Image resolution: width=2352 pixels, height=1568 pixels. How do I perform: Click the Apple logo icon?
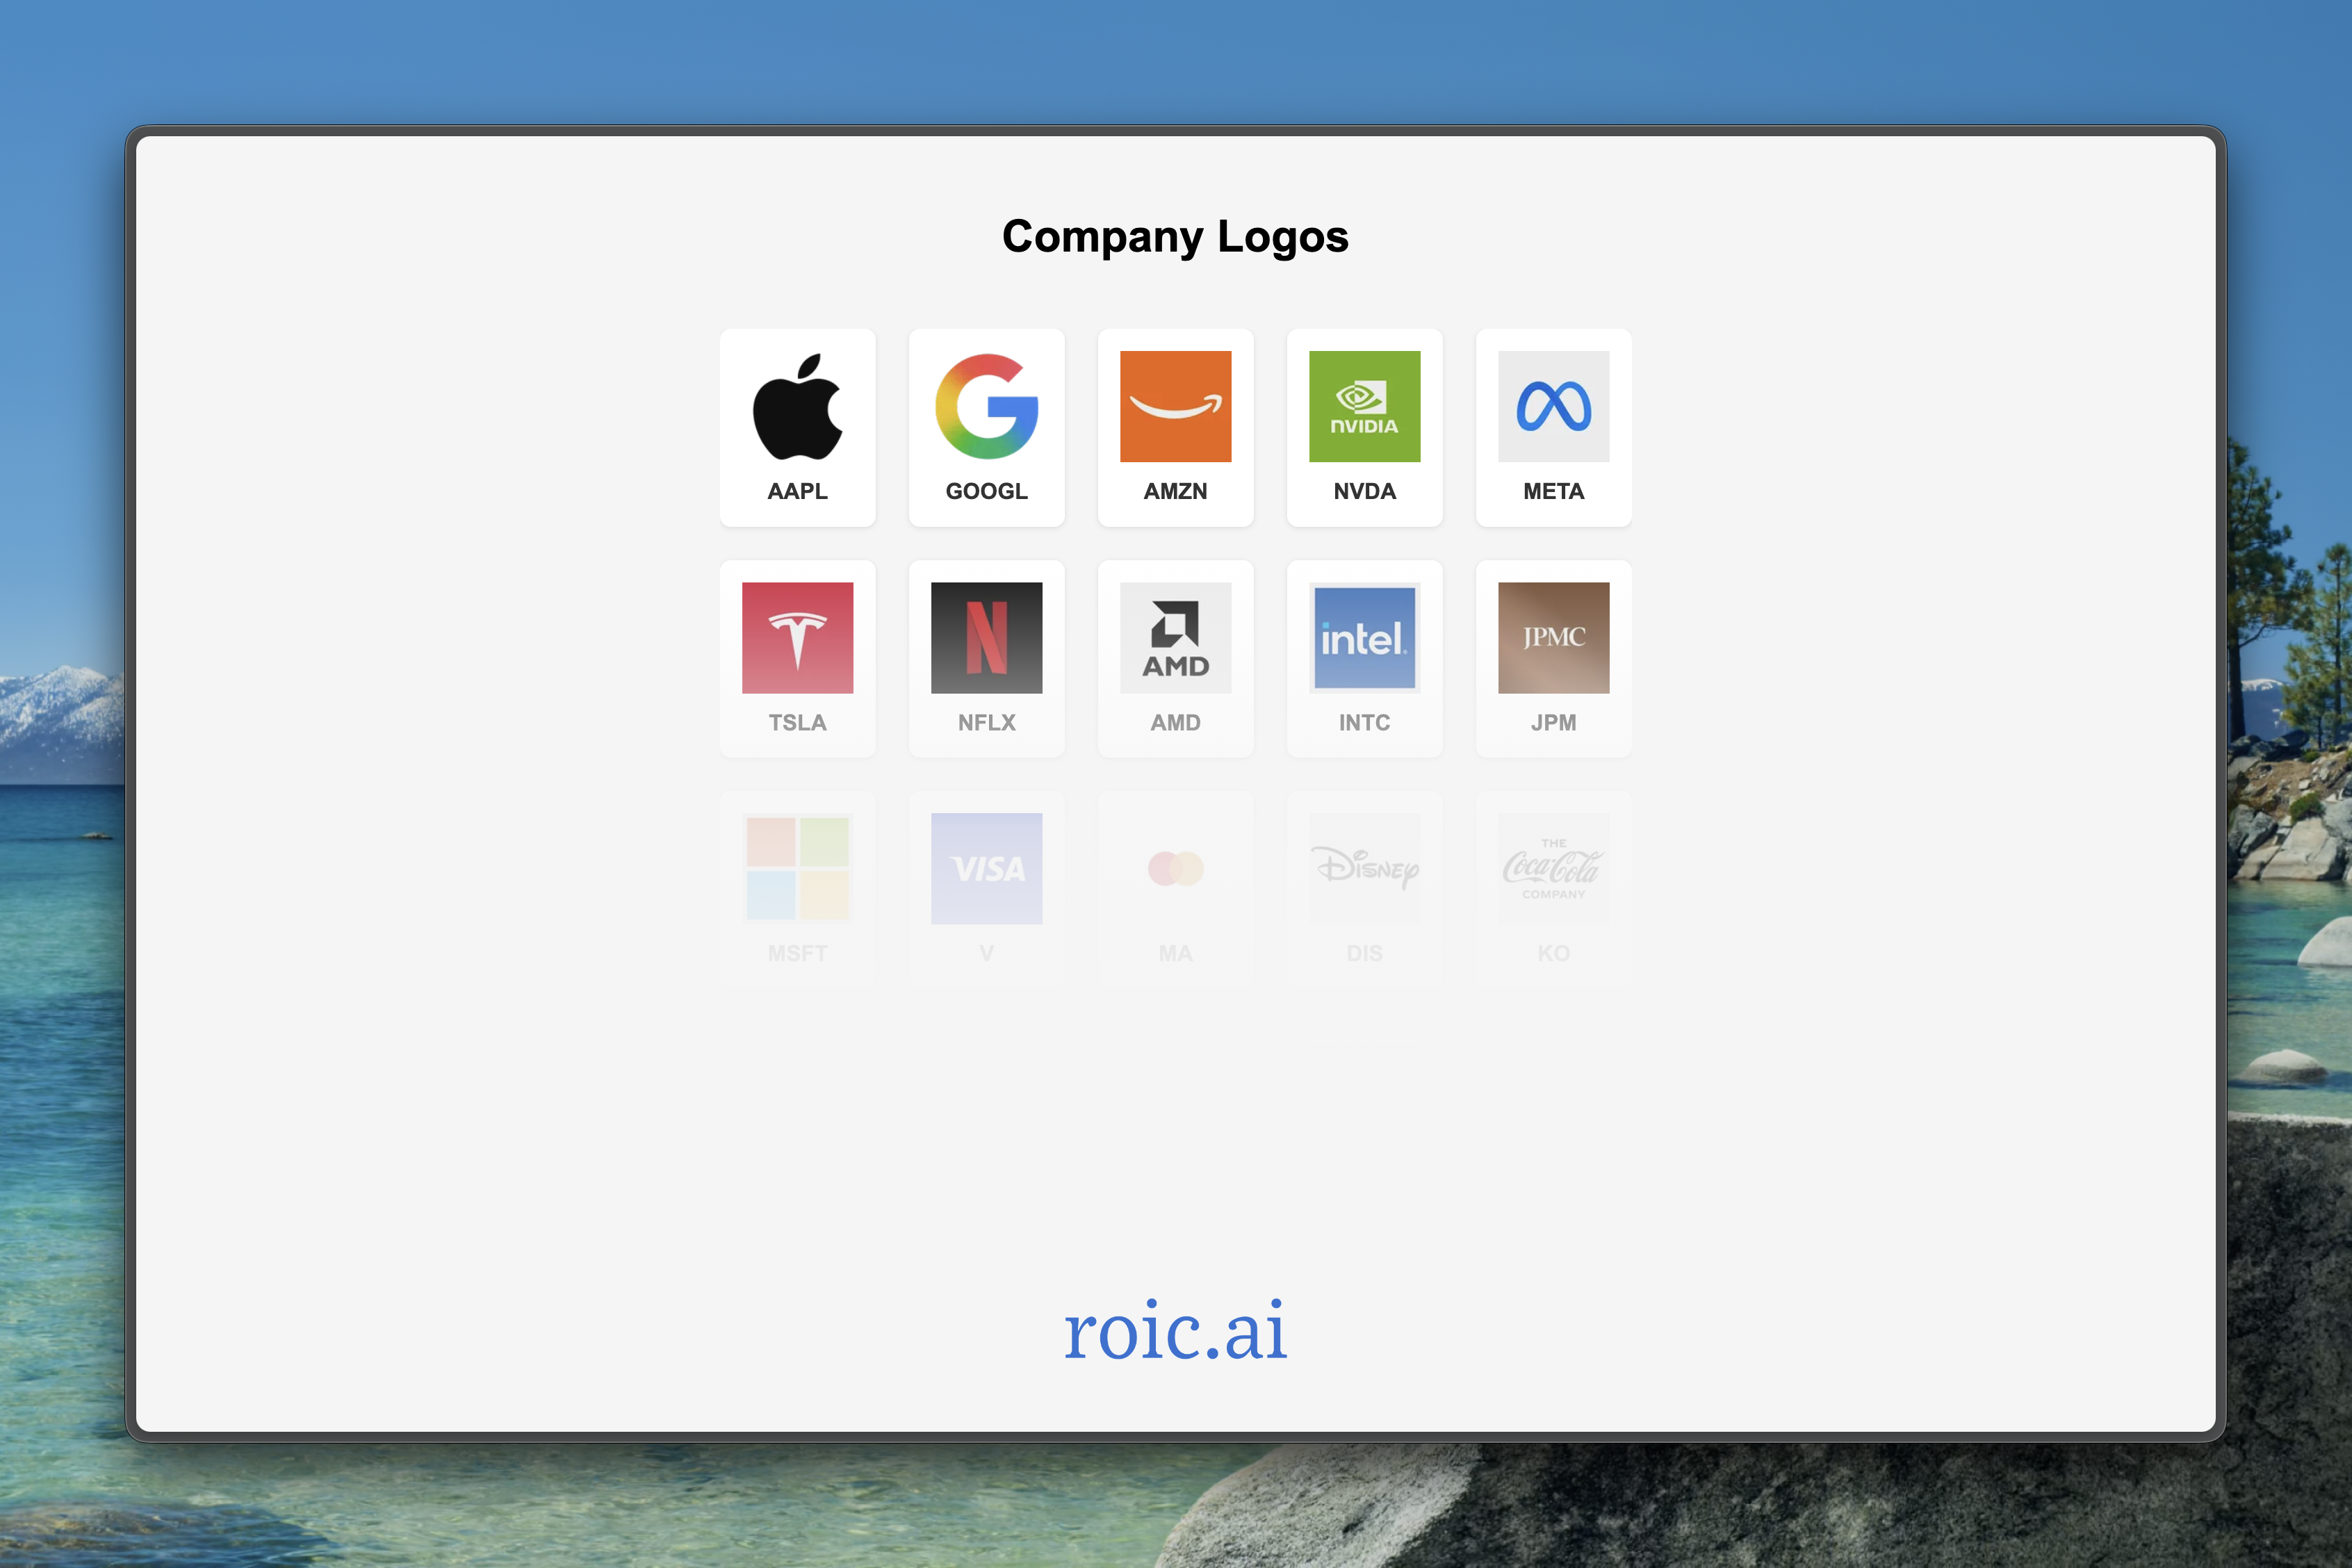click(797, 406)
